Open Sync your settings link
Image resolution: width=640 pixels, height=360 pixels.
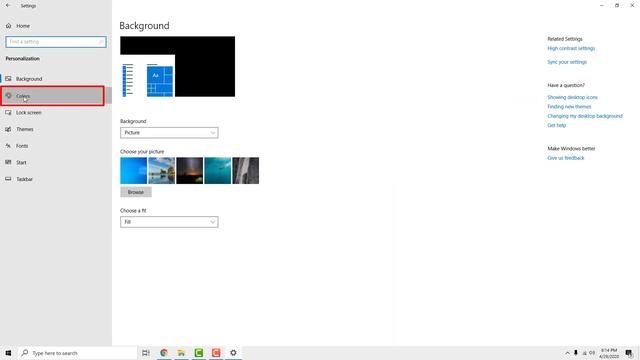[567, 62]
